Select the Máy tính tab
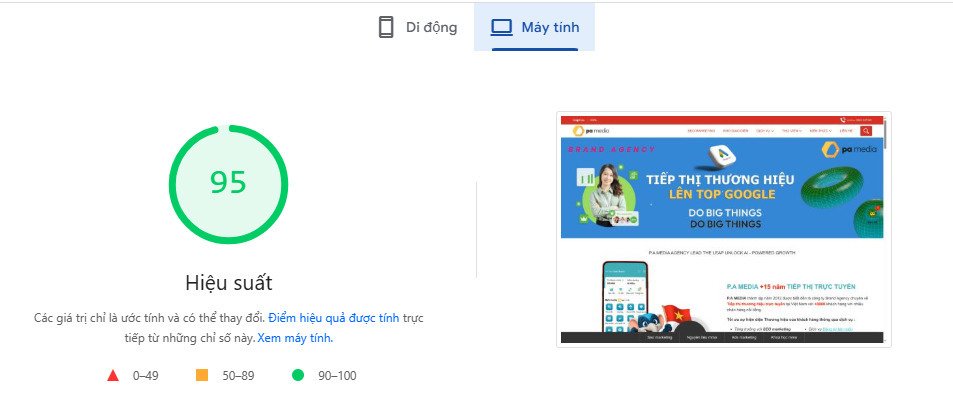This screenshot has width=953, height=400. 535,27
